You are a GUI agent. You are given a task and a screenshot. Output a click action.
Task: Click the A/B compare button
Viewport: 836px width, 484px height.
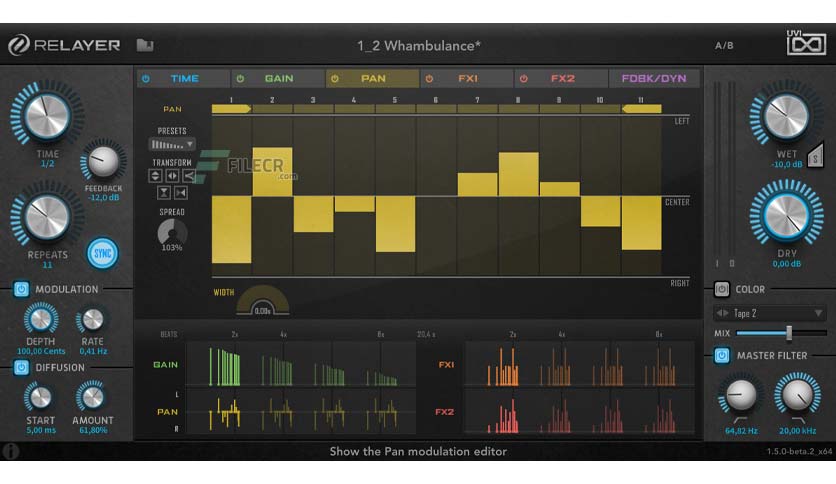[724, 46]
